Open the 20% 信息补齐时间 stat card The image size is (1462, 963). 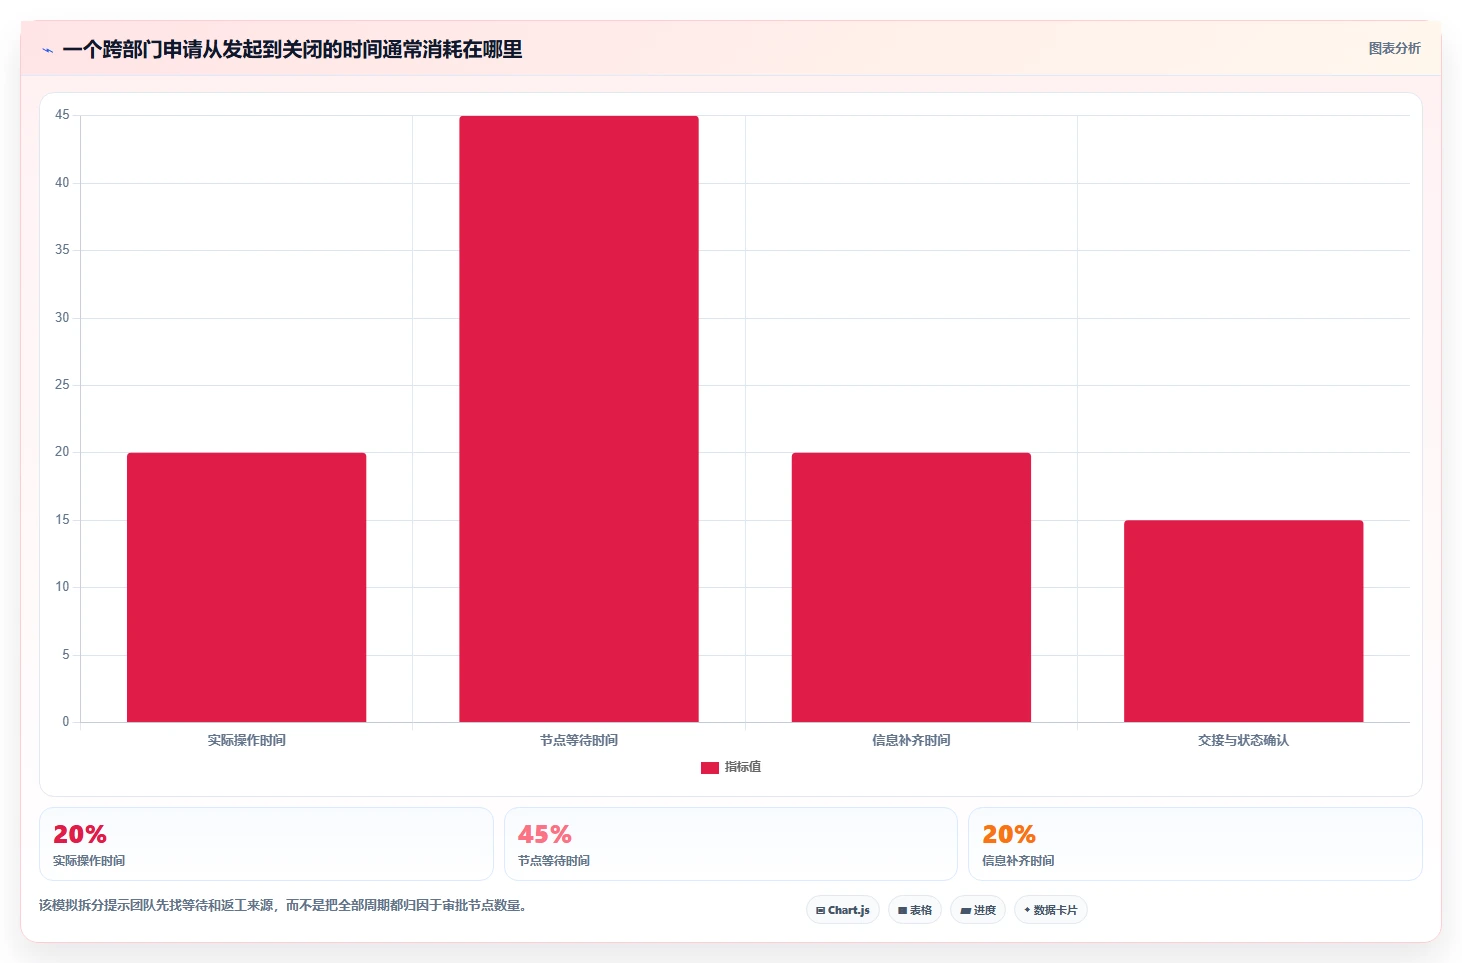1195,844
